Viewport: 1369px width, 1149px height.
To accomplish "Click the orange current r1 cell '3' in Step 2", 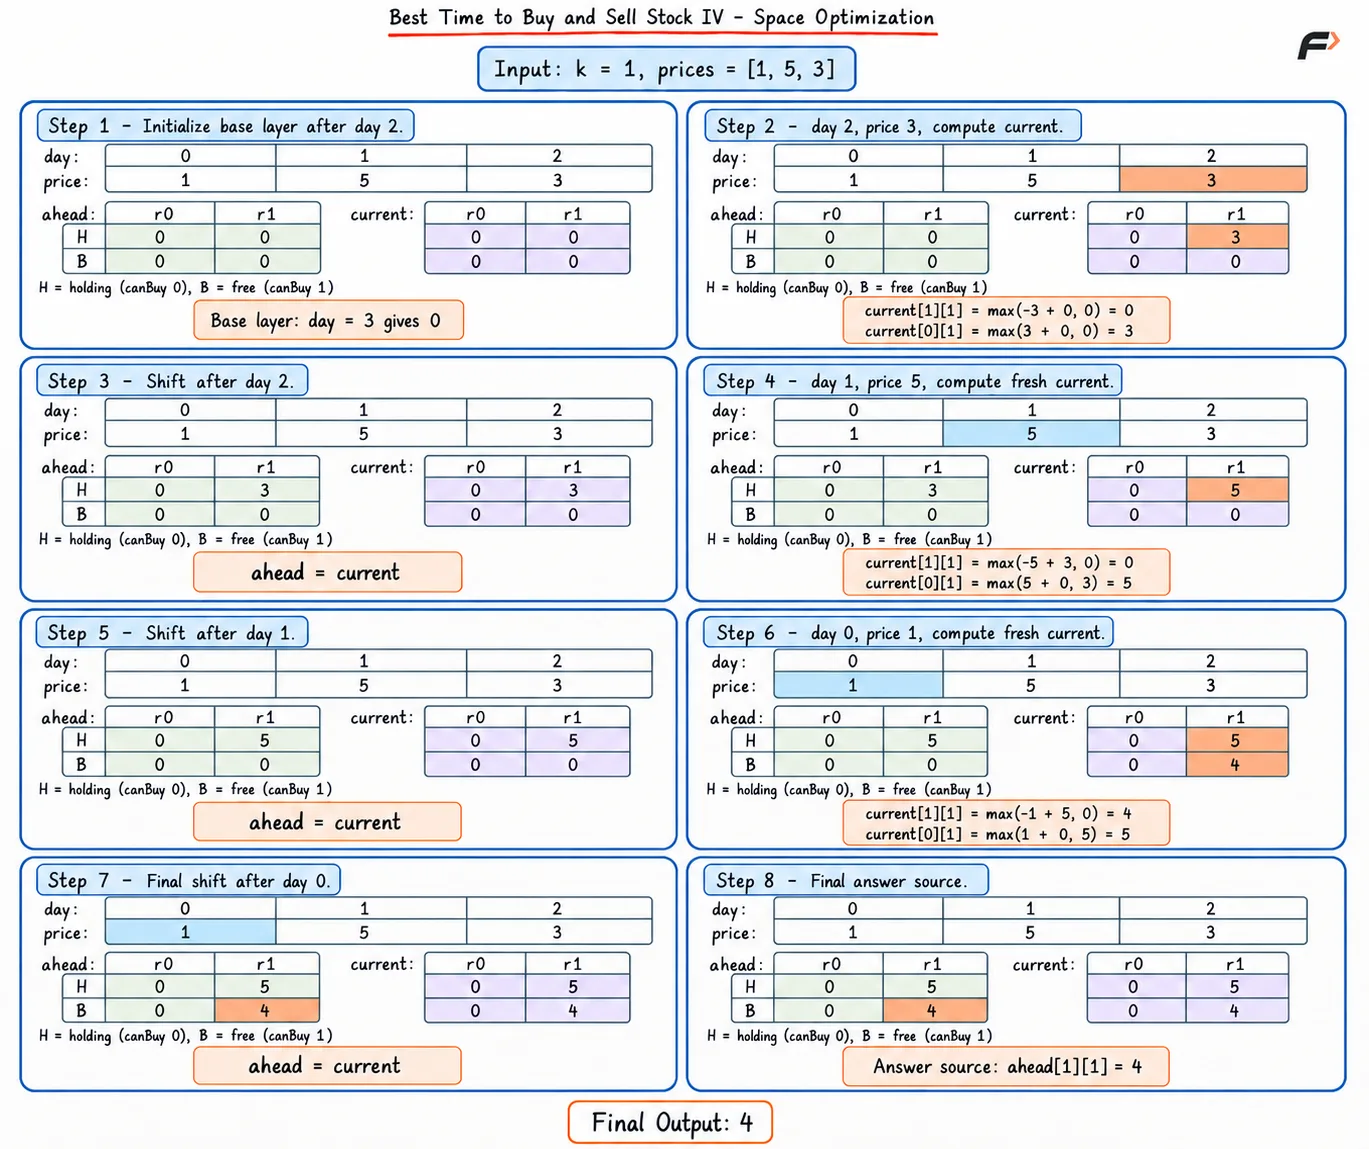I will coord(1237,237).
